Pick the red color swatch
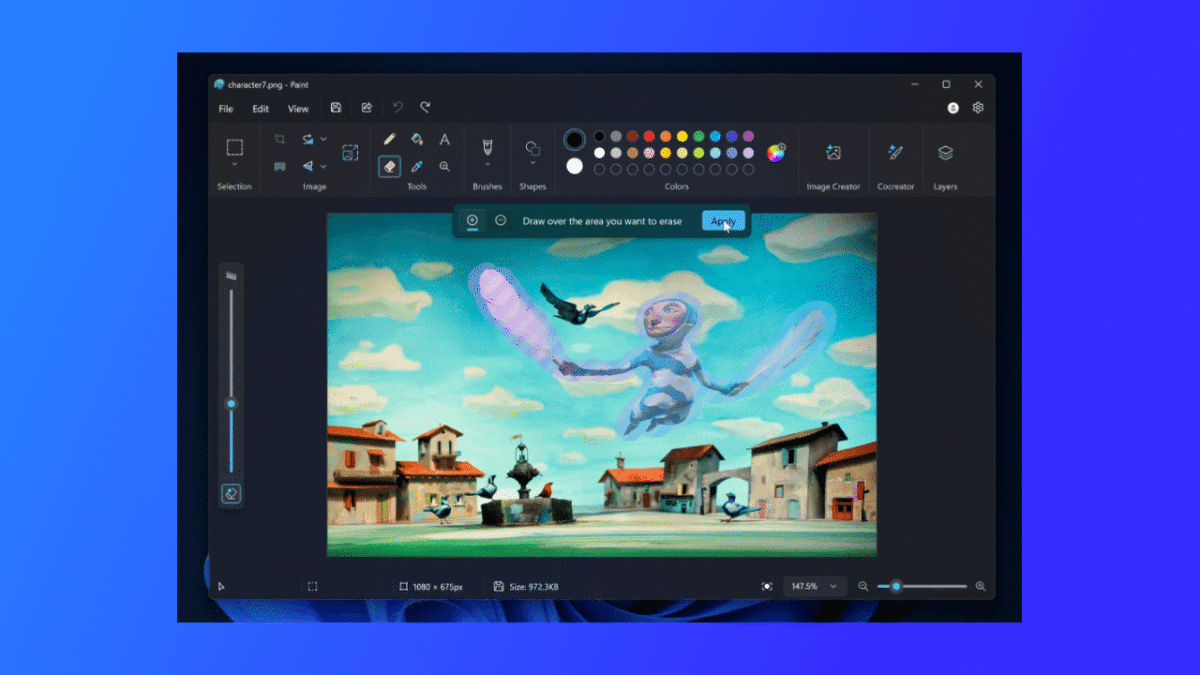This screenshot has height=675, width=1200. click(649, 136)
